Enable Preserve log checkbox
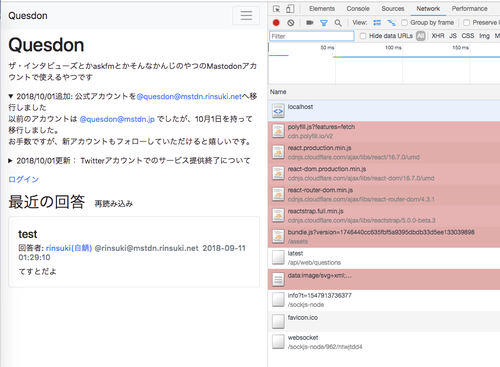 pos(467,23)
